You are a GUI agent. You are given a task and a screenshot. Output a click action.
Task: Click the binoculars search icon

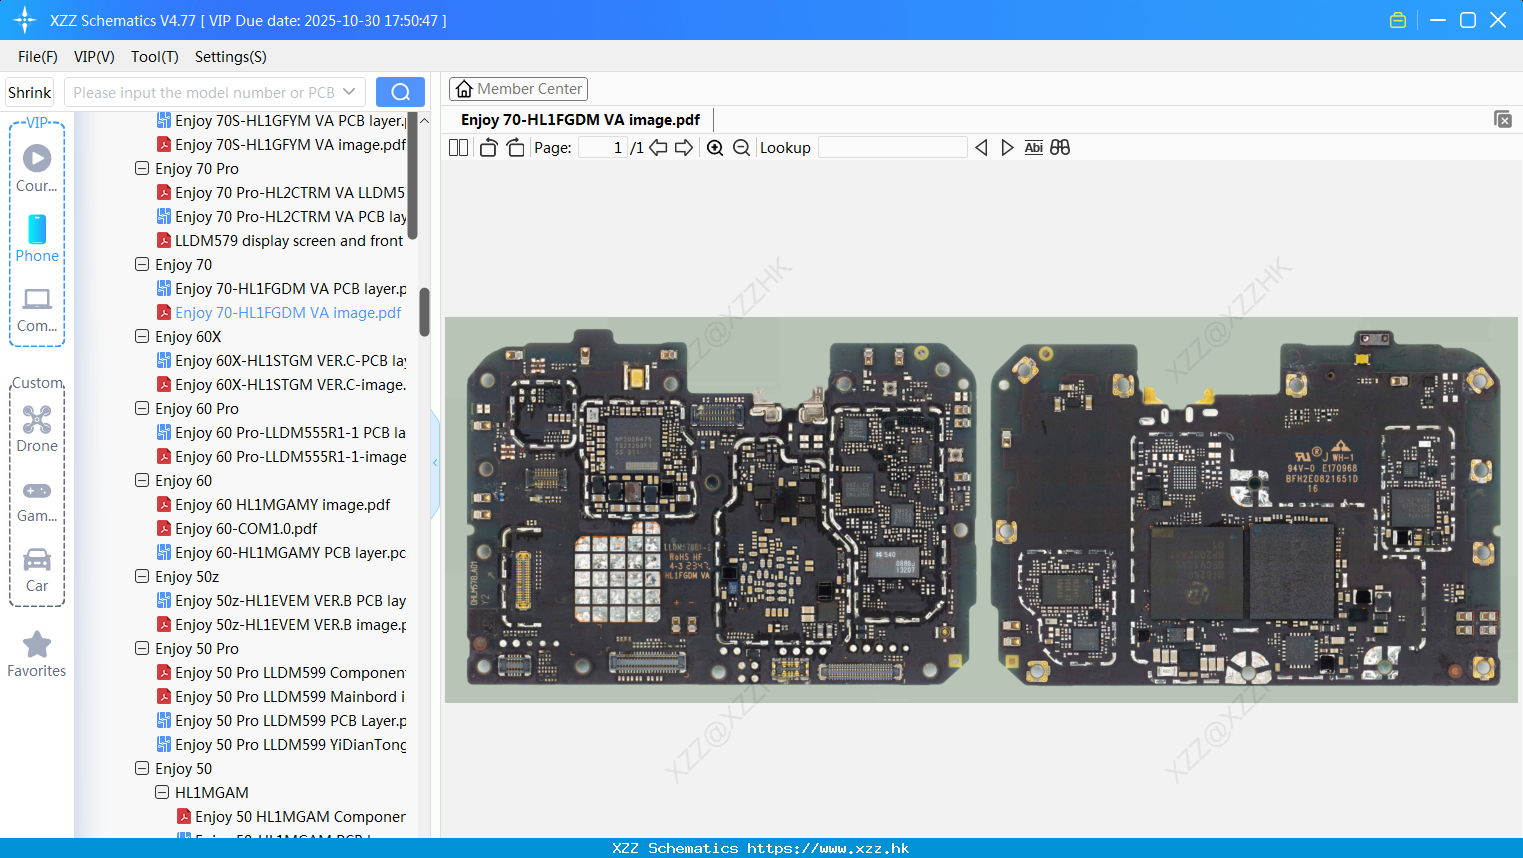pos(1060,147)
